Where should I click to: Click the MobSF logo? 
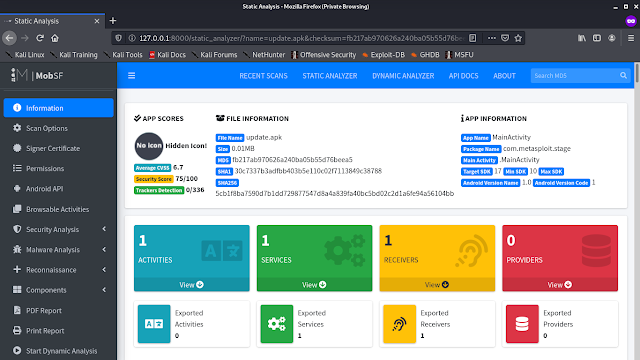(37, 76)
